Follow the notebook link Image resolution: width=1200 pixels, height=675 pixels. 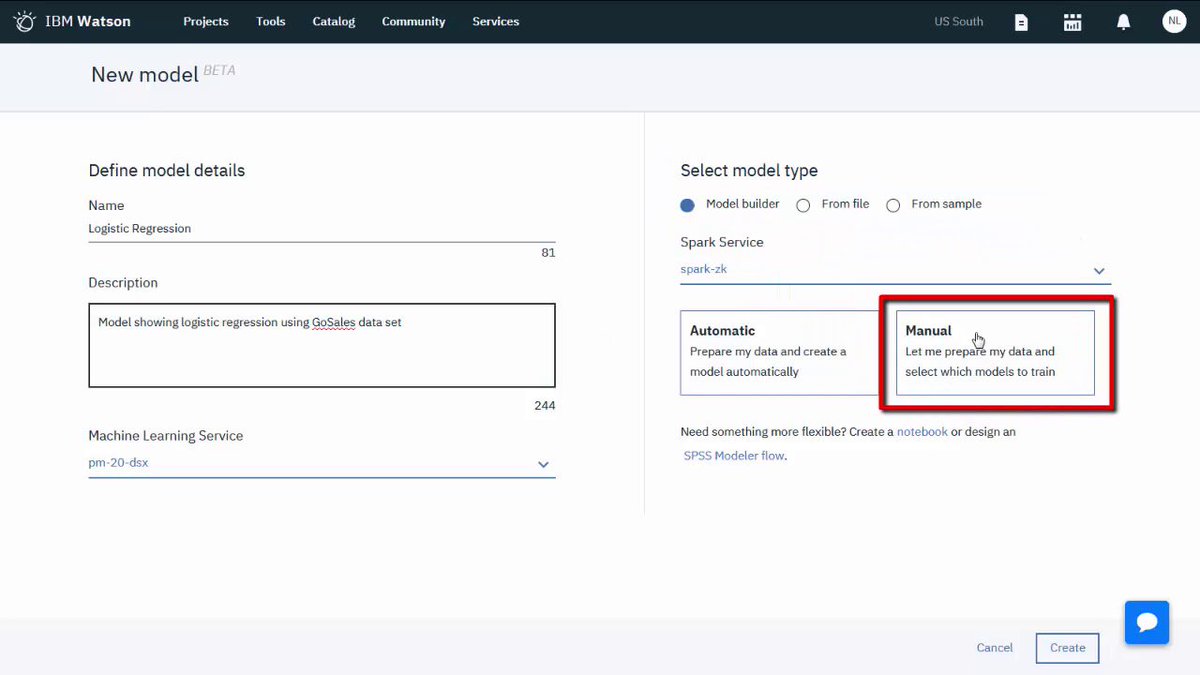pyautogui.click(x=922, y=432)
